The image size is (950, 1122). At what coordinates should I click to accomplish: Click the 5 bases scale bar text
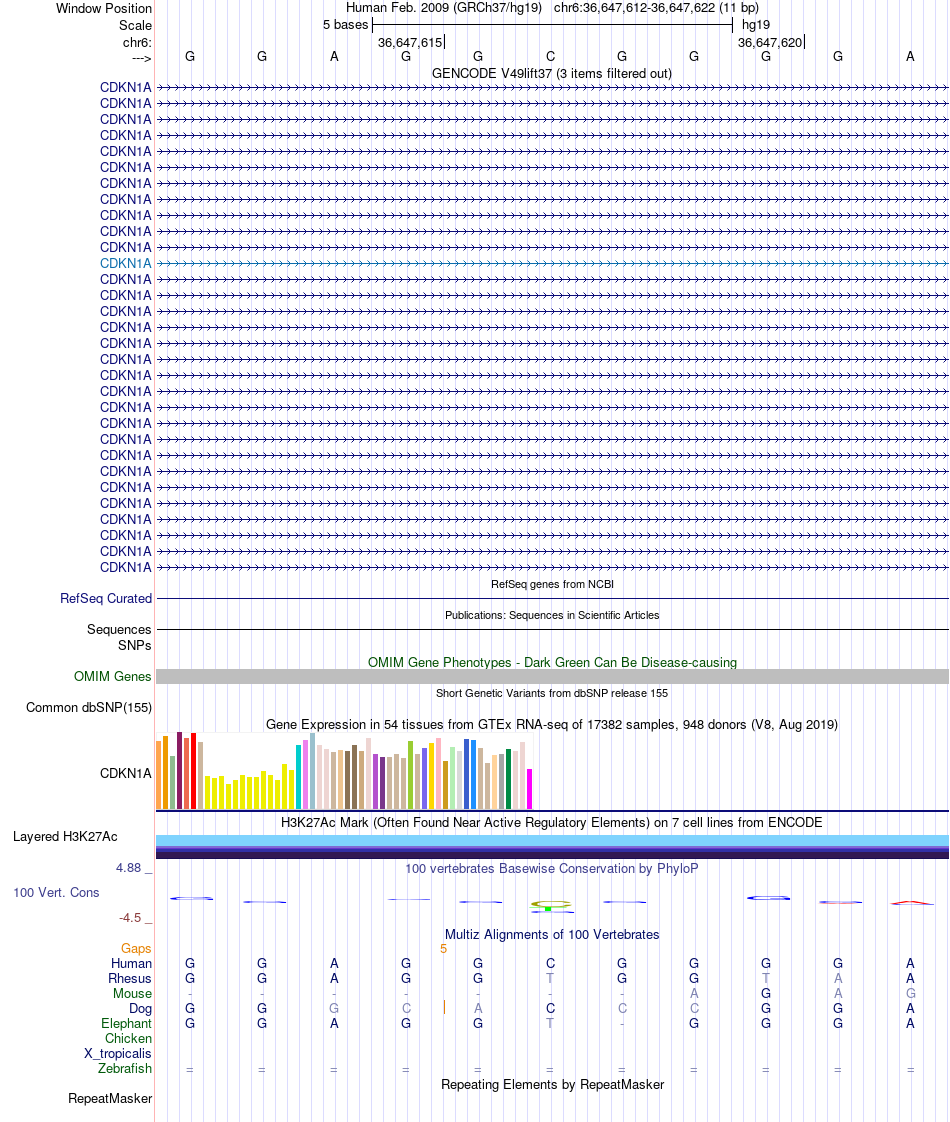tap(346, 24)
